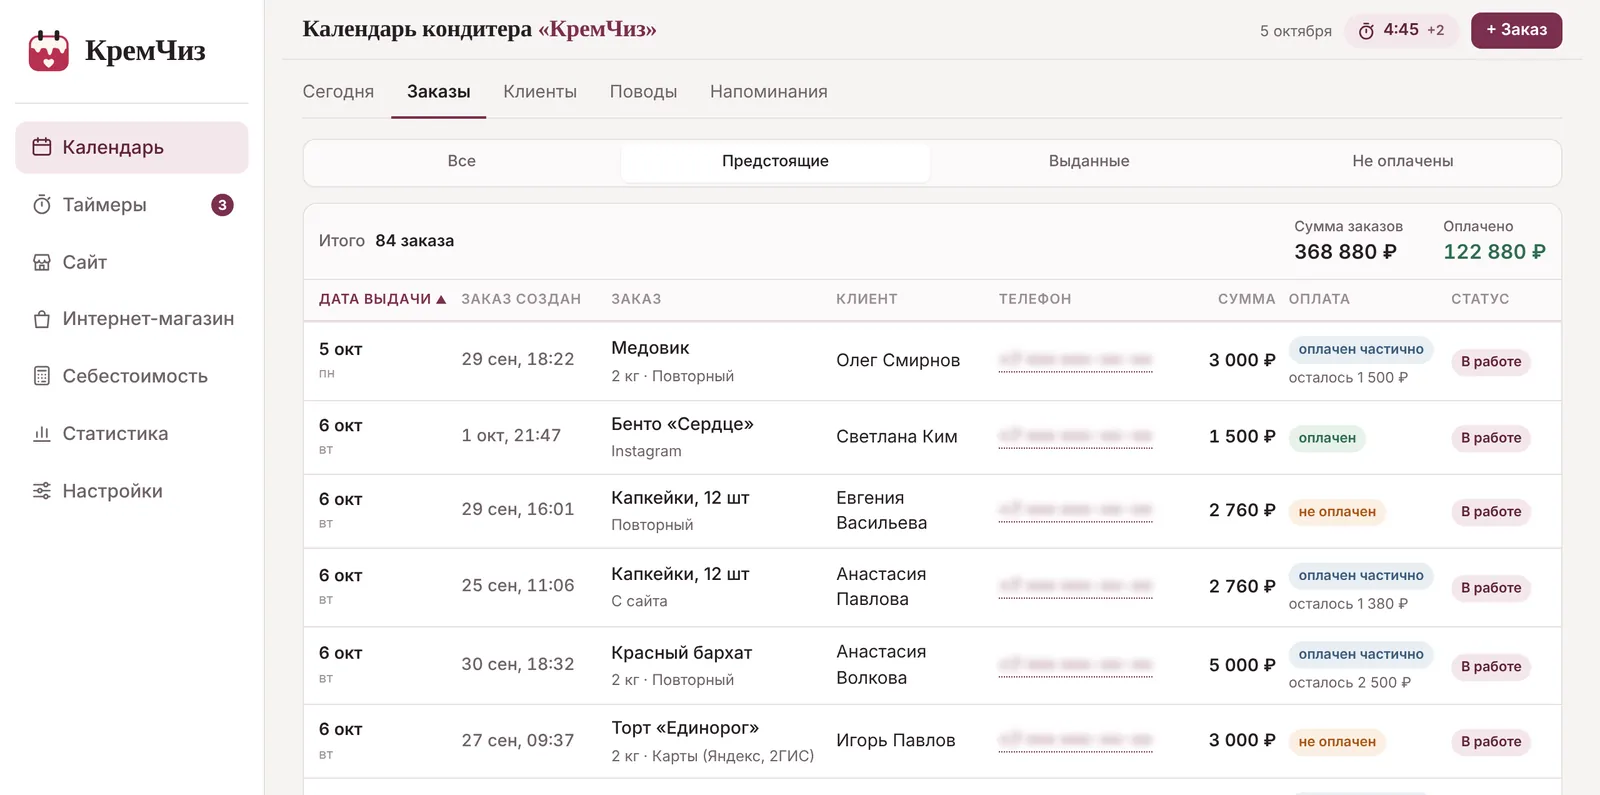Click the + Заказ button
The width and height of the screenshot is (1600, 795).
(1516, 30)
